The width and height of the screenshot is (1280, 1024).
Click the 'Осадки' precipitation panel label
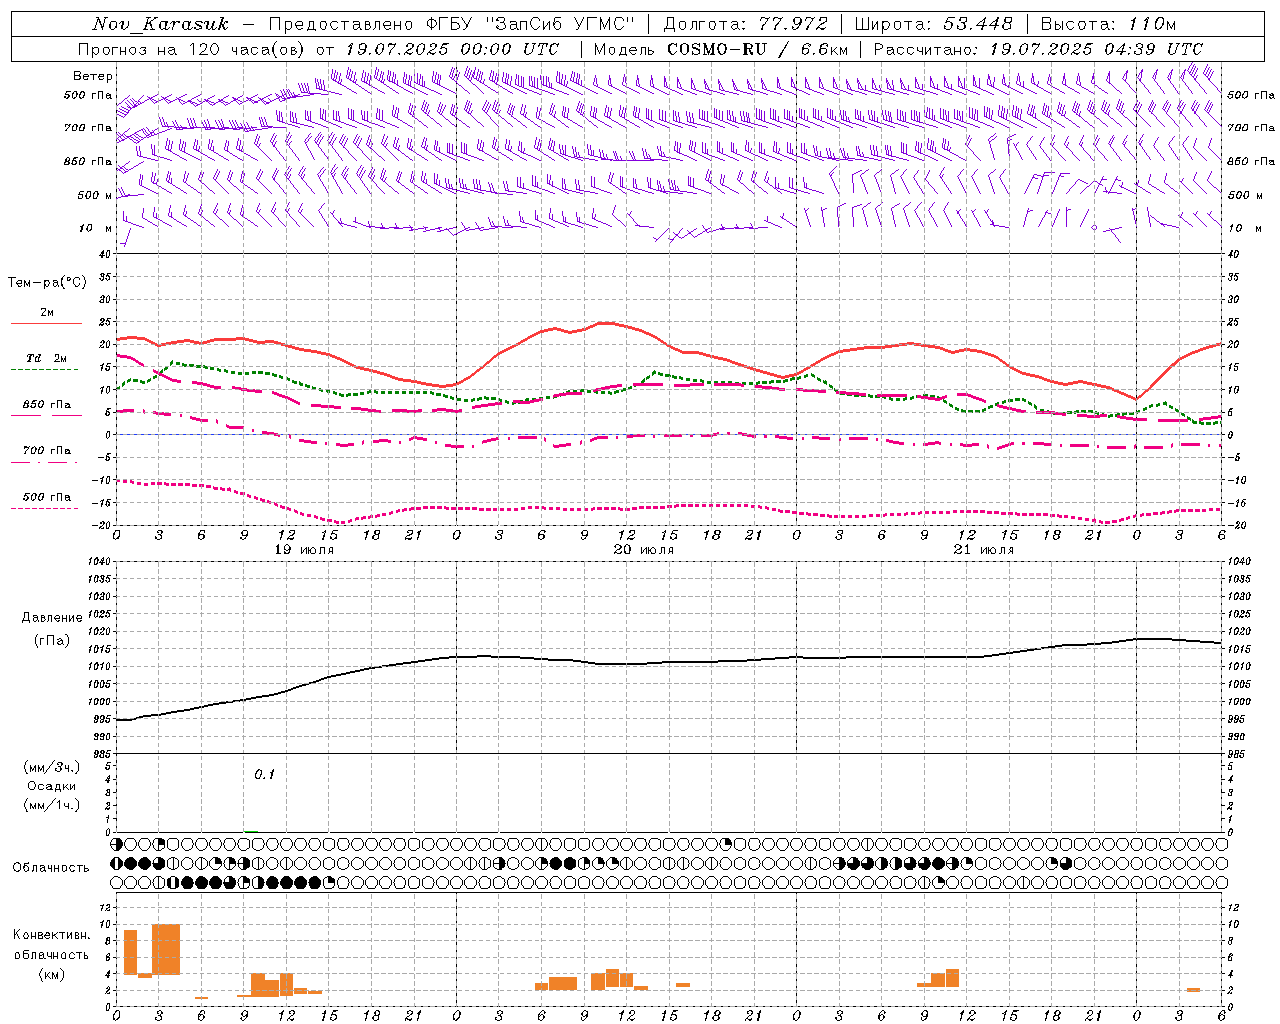[52, 786]
